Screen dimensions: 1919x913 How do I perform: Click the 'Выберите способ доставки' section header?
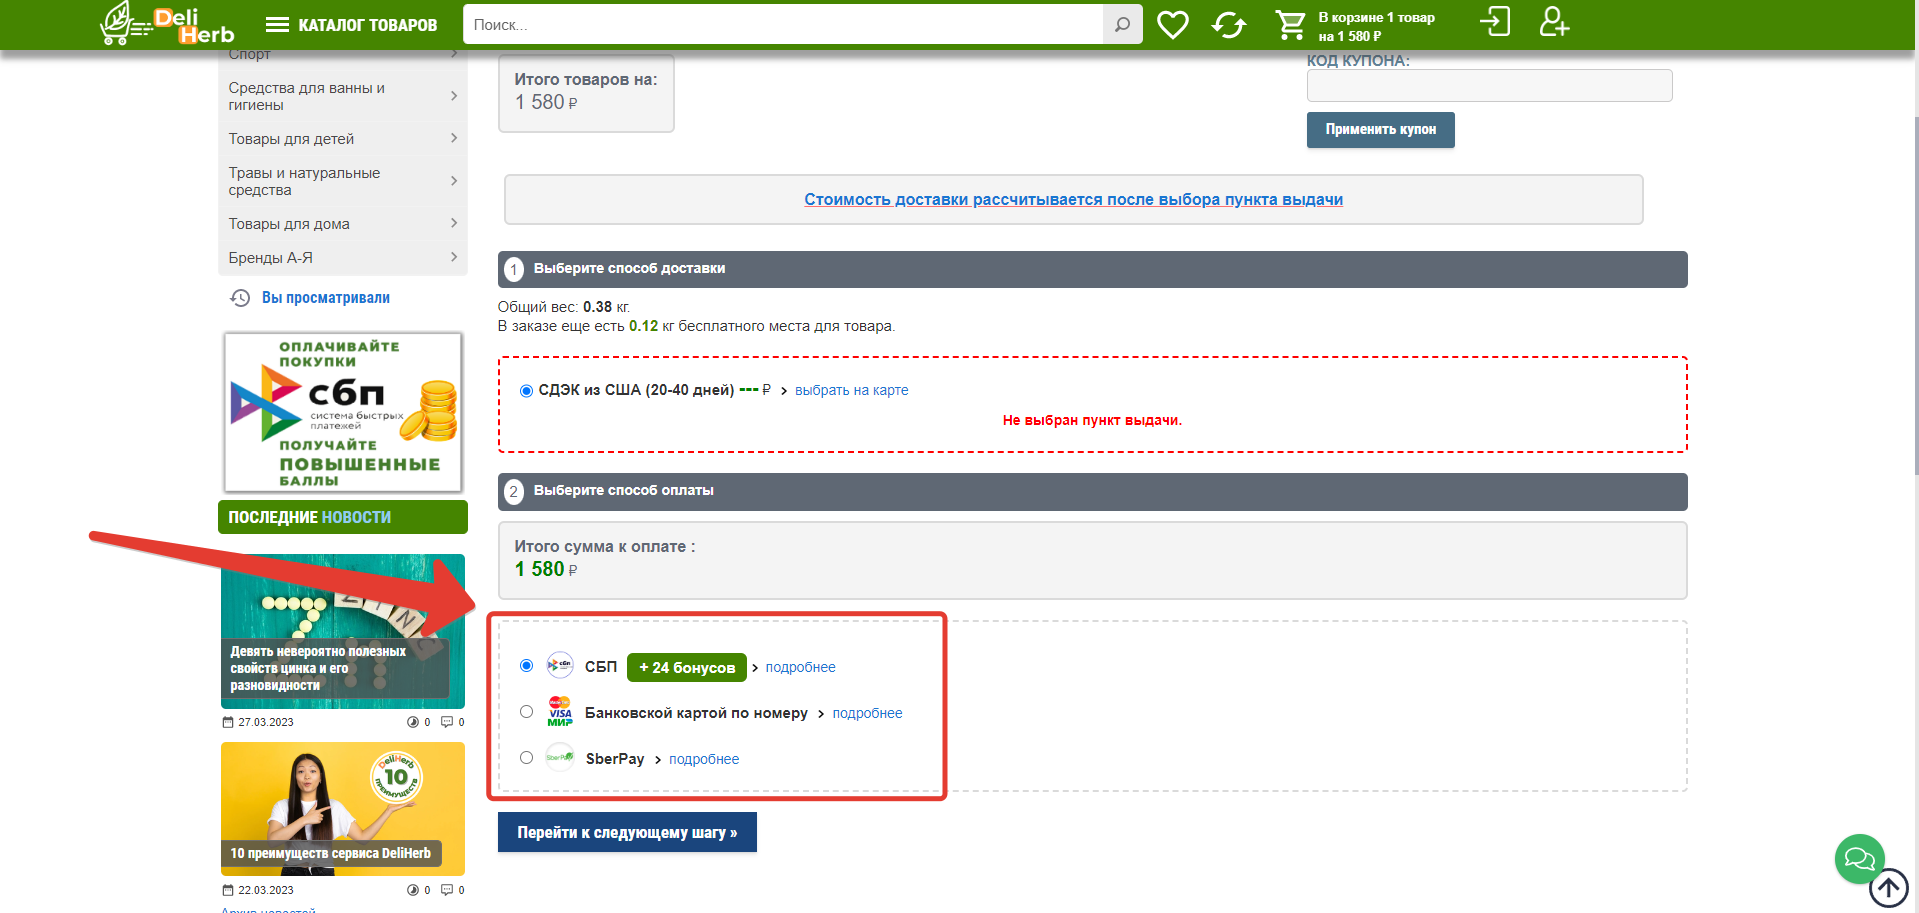(1092, 269)
